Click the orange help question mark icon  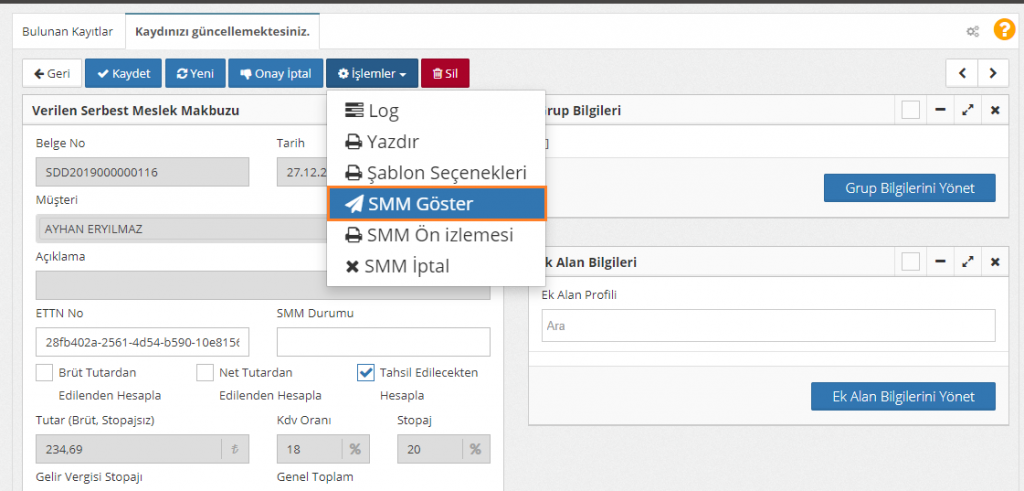(x=1003, y=30)
